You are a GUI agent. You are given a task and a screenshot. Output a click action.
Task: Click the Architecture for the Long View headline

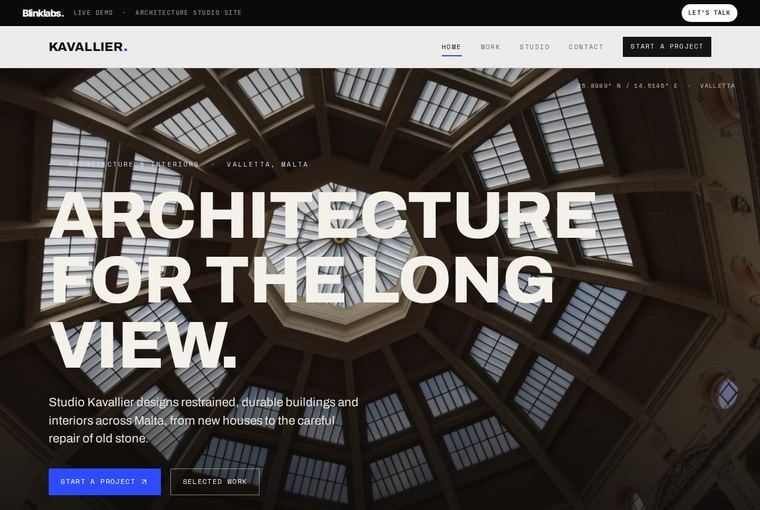324,280
